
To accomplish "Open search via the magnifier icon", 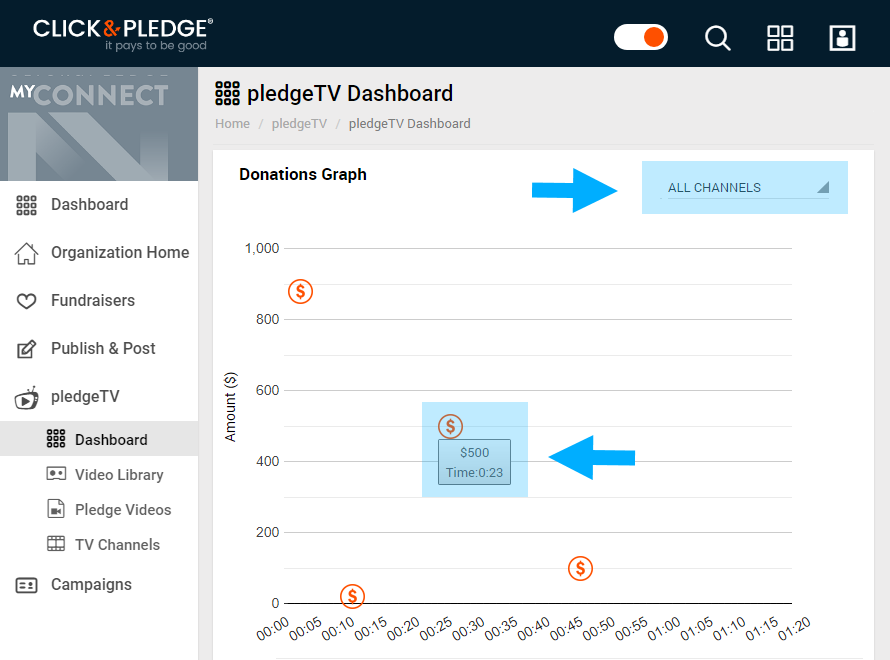I will [x=717, y=38].
